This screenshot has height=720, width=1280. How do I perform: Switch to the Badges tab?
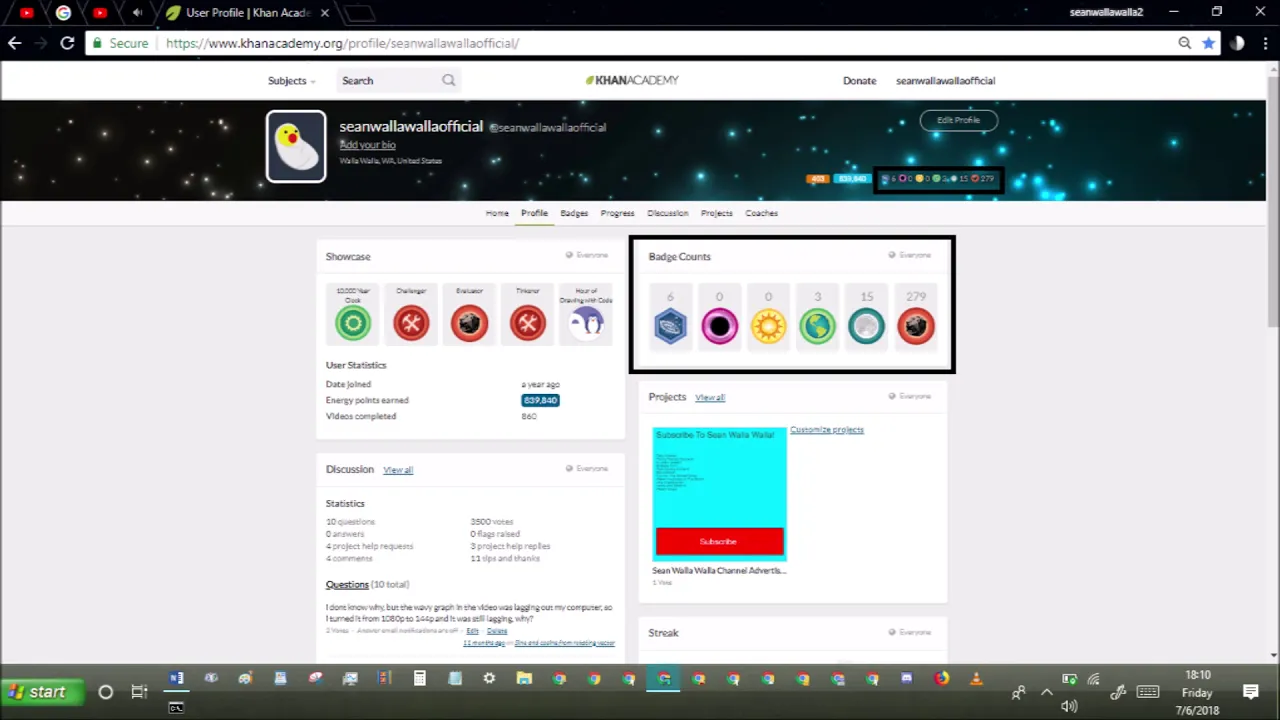pos(574,213)
